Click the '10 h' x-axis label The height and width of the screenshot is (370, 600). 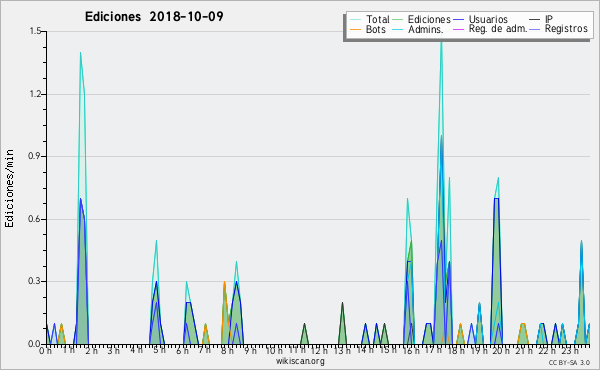274,351
